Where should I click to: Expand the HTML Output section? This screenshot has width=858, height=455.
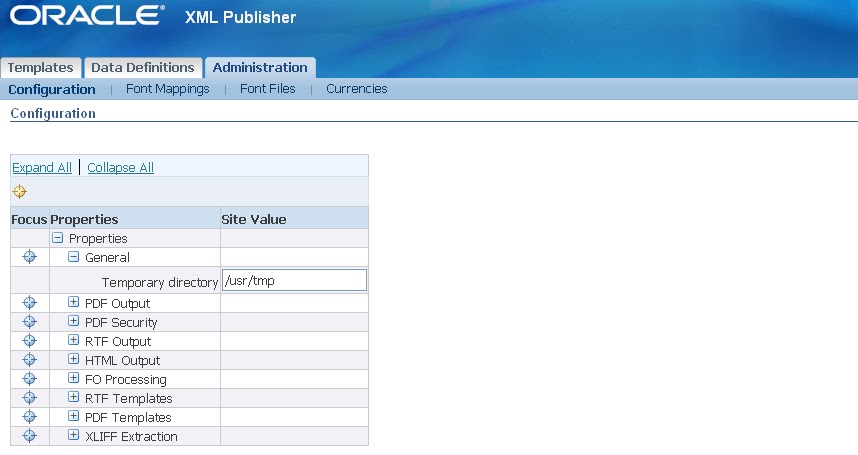click(x=73, y=359)
